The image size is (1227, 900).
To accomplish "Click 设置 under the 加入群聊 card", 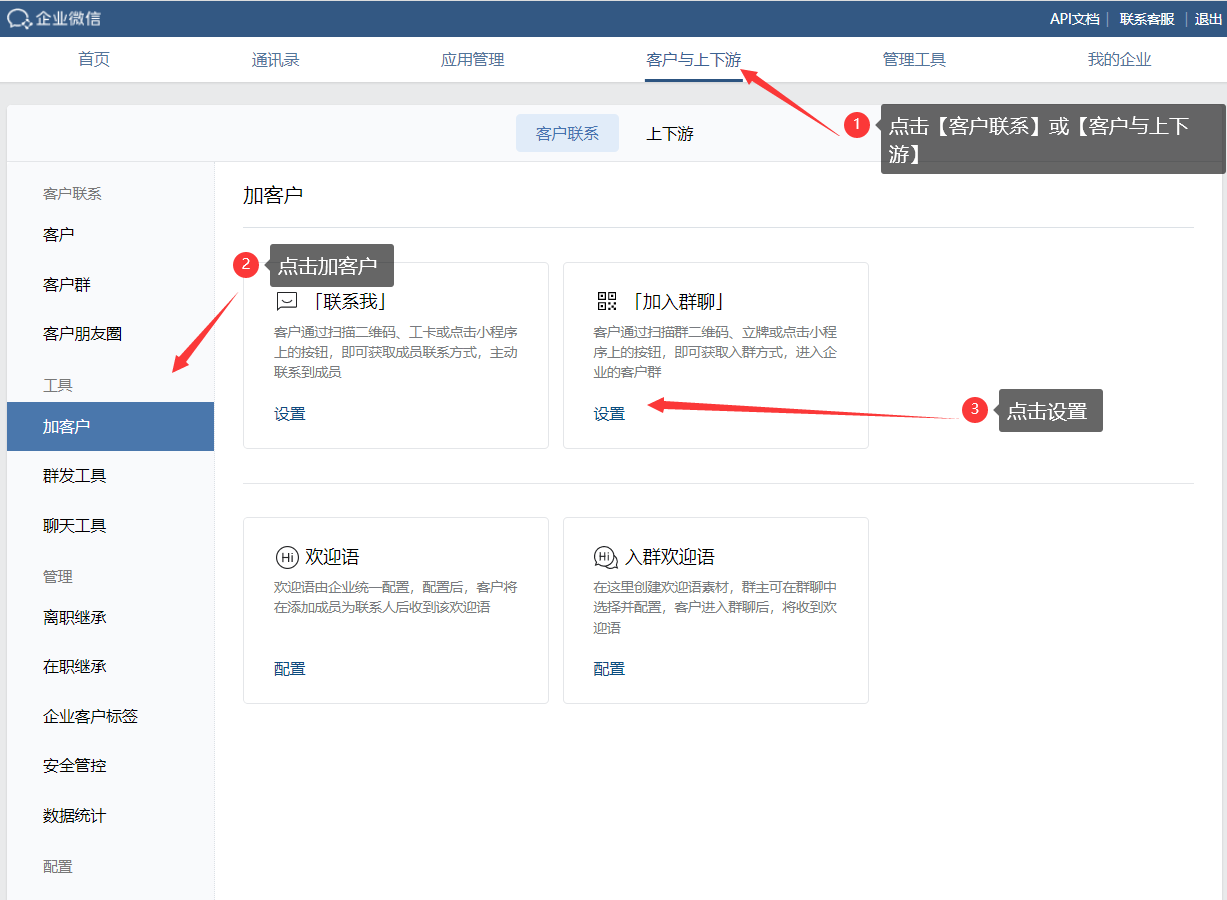I will click(609, 414).
